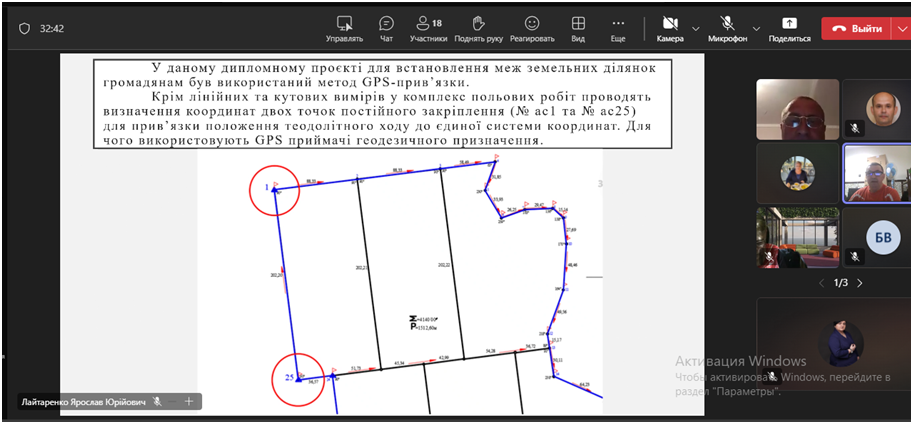Screen dimensions: 913x424
Task: Expand the camera options arrow
Action: point(696,28)
